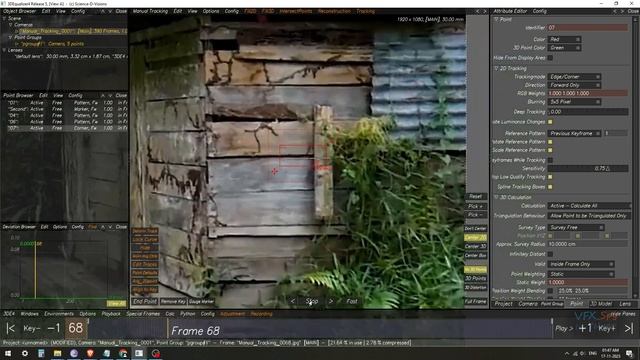Image resolution: width=640 pixels, height=360 pixels.
Task: Click the next-frame > arrow under the viewport
Action: click(331, 301)
